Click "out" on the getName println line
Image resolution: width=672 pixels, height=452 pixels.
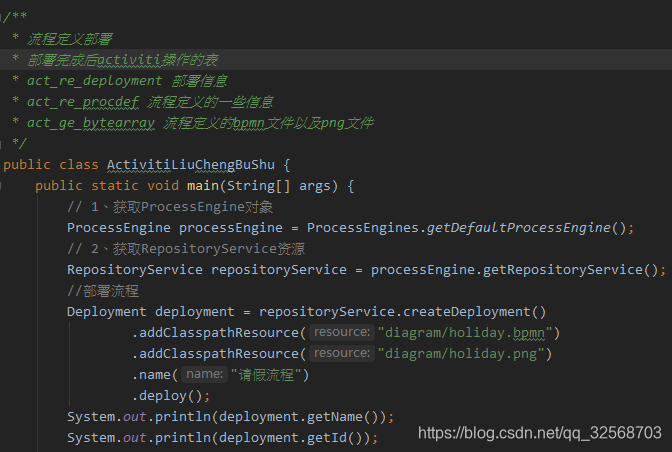135,417
